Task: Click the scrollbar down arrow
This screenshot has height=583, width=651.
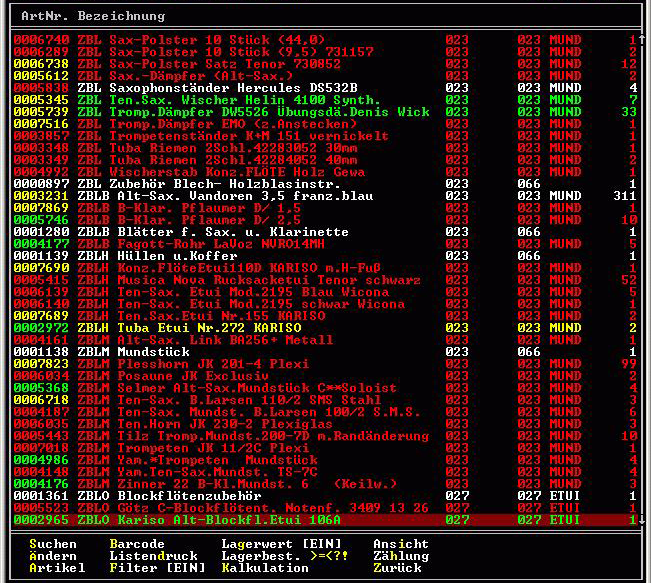Action: [642, 519]
